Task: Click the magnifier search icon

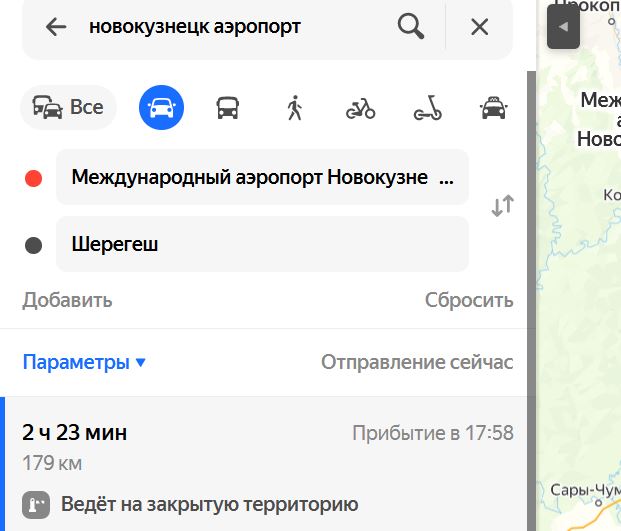Action: (411, 27)
